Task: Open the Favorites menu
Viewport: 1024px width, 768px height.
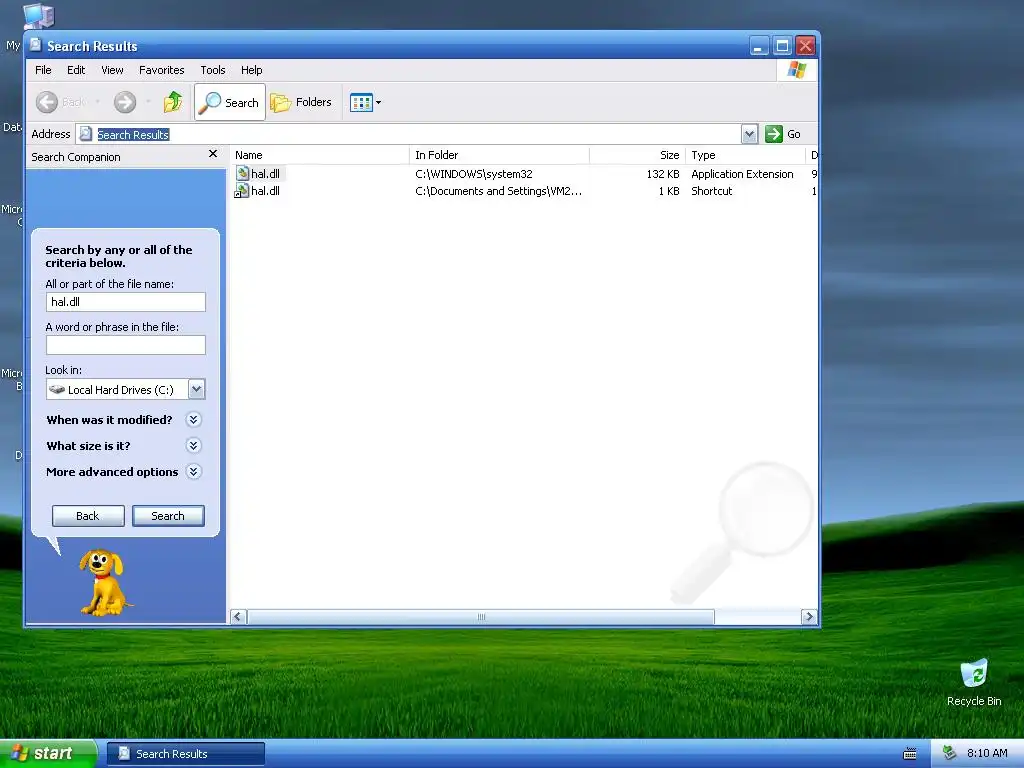Action: [x=161, y=70]
